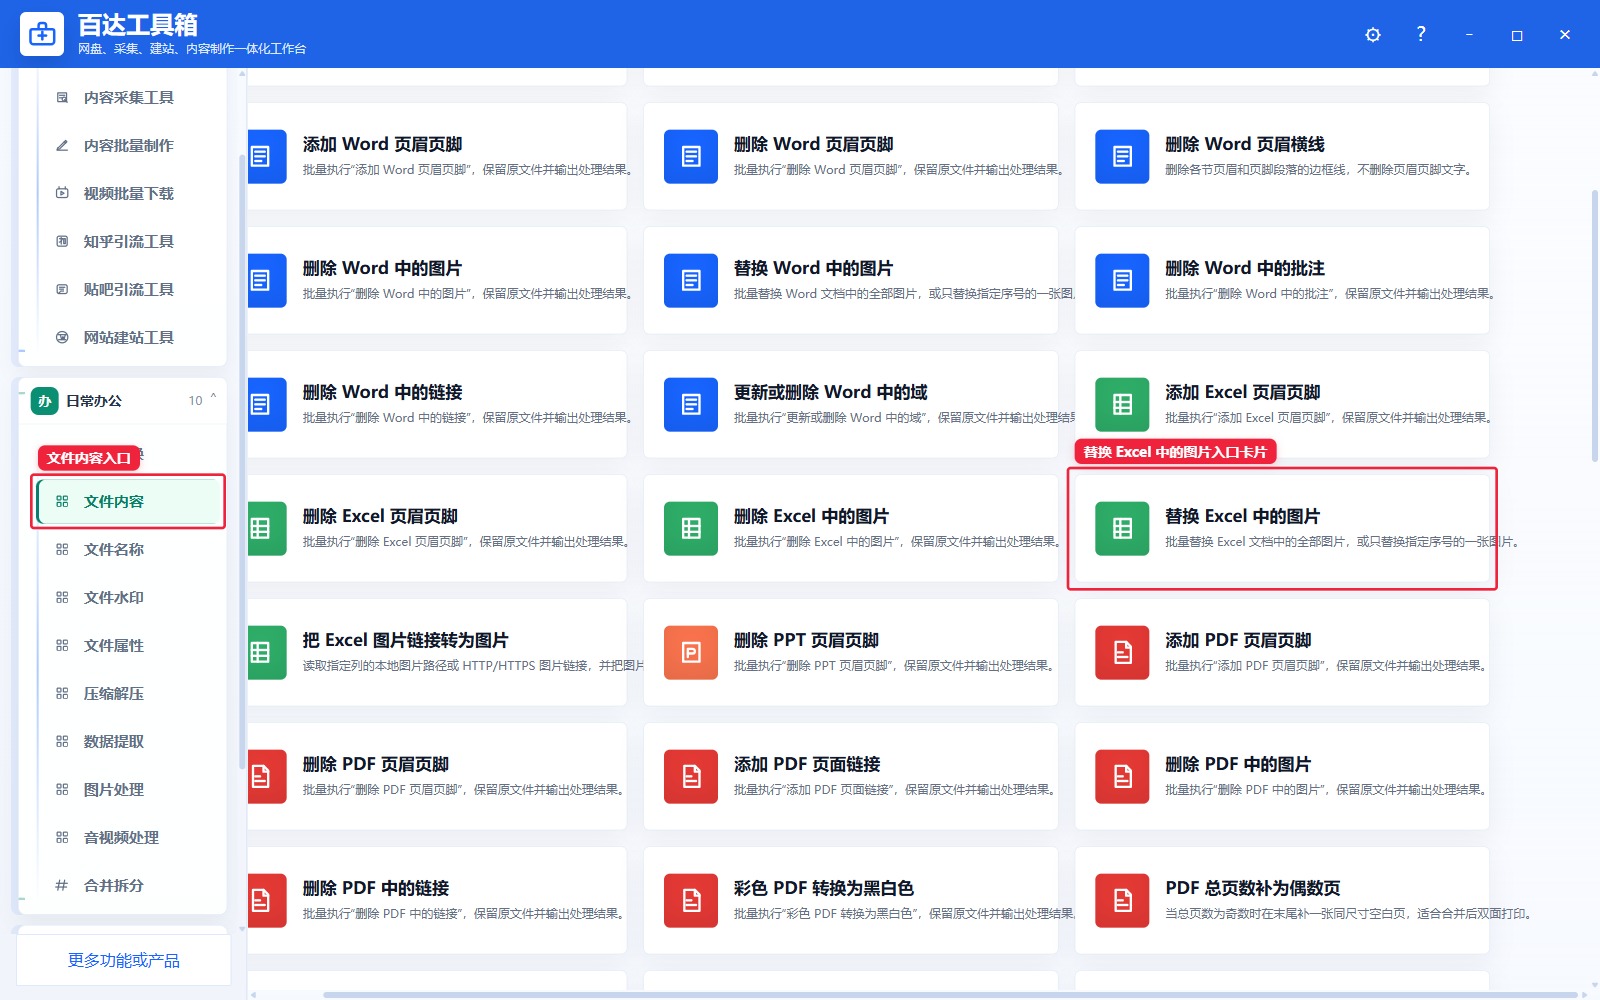The width and height of the screenshot is (1600, 1000).
Task: Click icon of 删除 Word 页眉横线 card
Action: click(x=1122, y=156)
